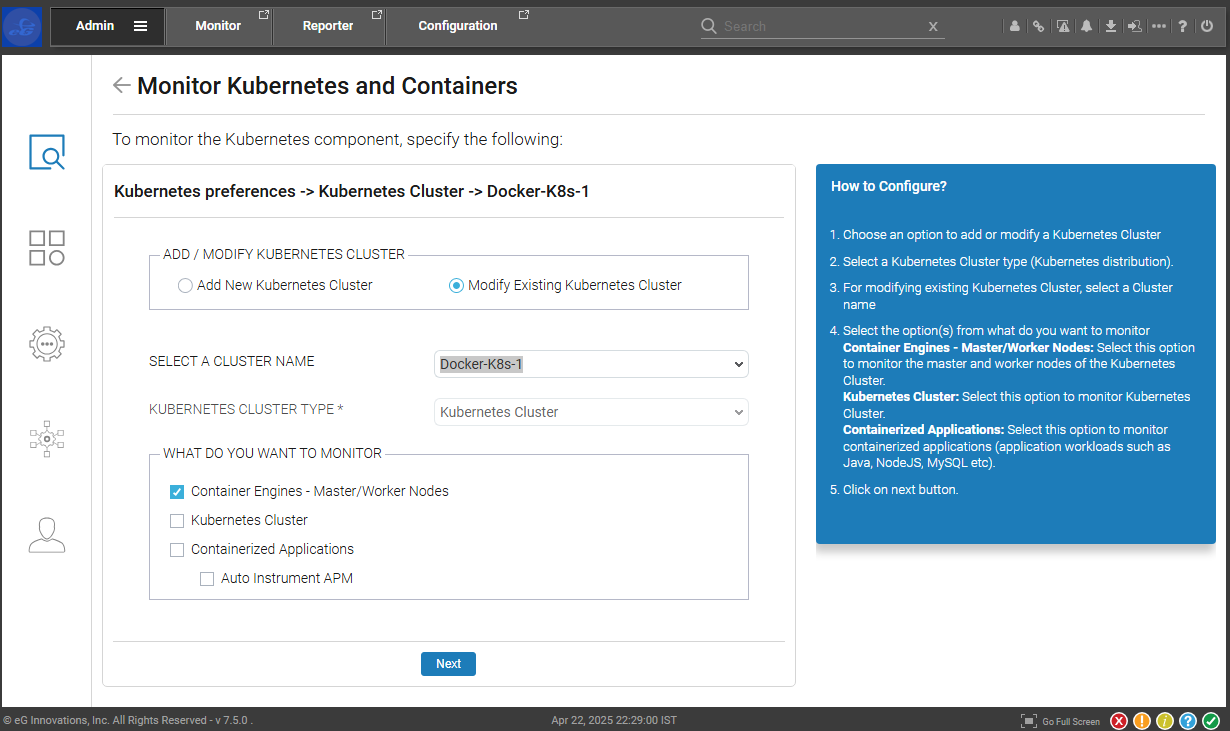The width and height of the screenshot is (1230, 731).
Task: Click the eG Innovations logo icon
Action: click(x=22, y=26)
